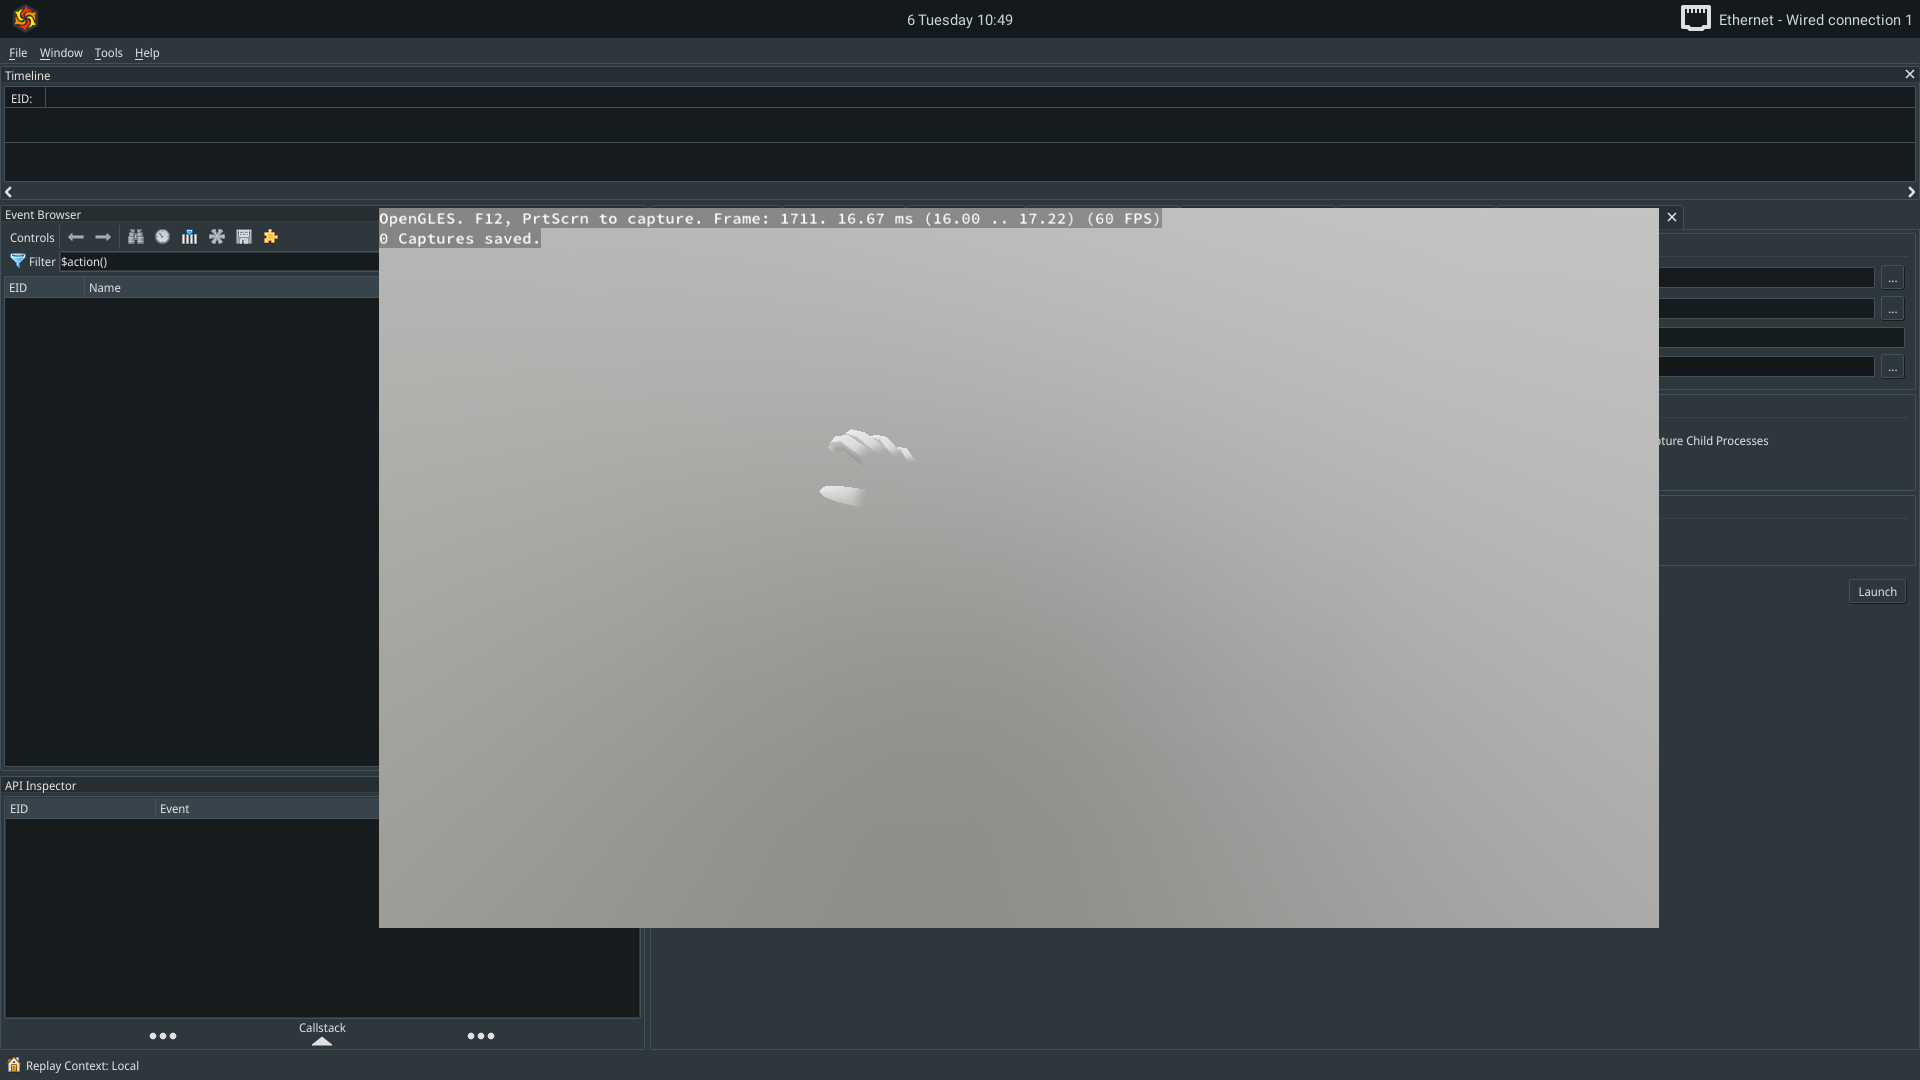This screenshot has width=1920, height=1080.
Task: Close the Timeline panel
Action: coord(1909,74)
